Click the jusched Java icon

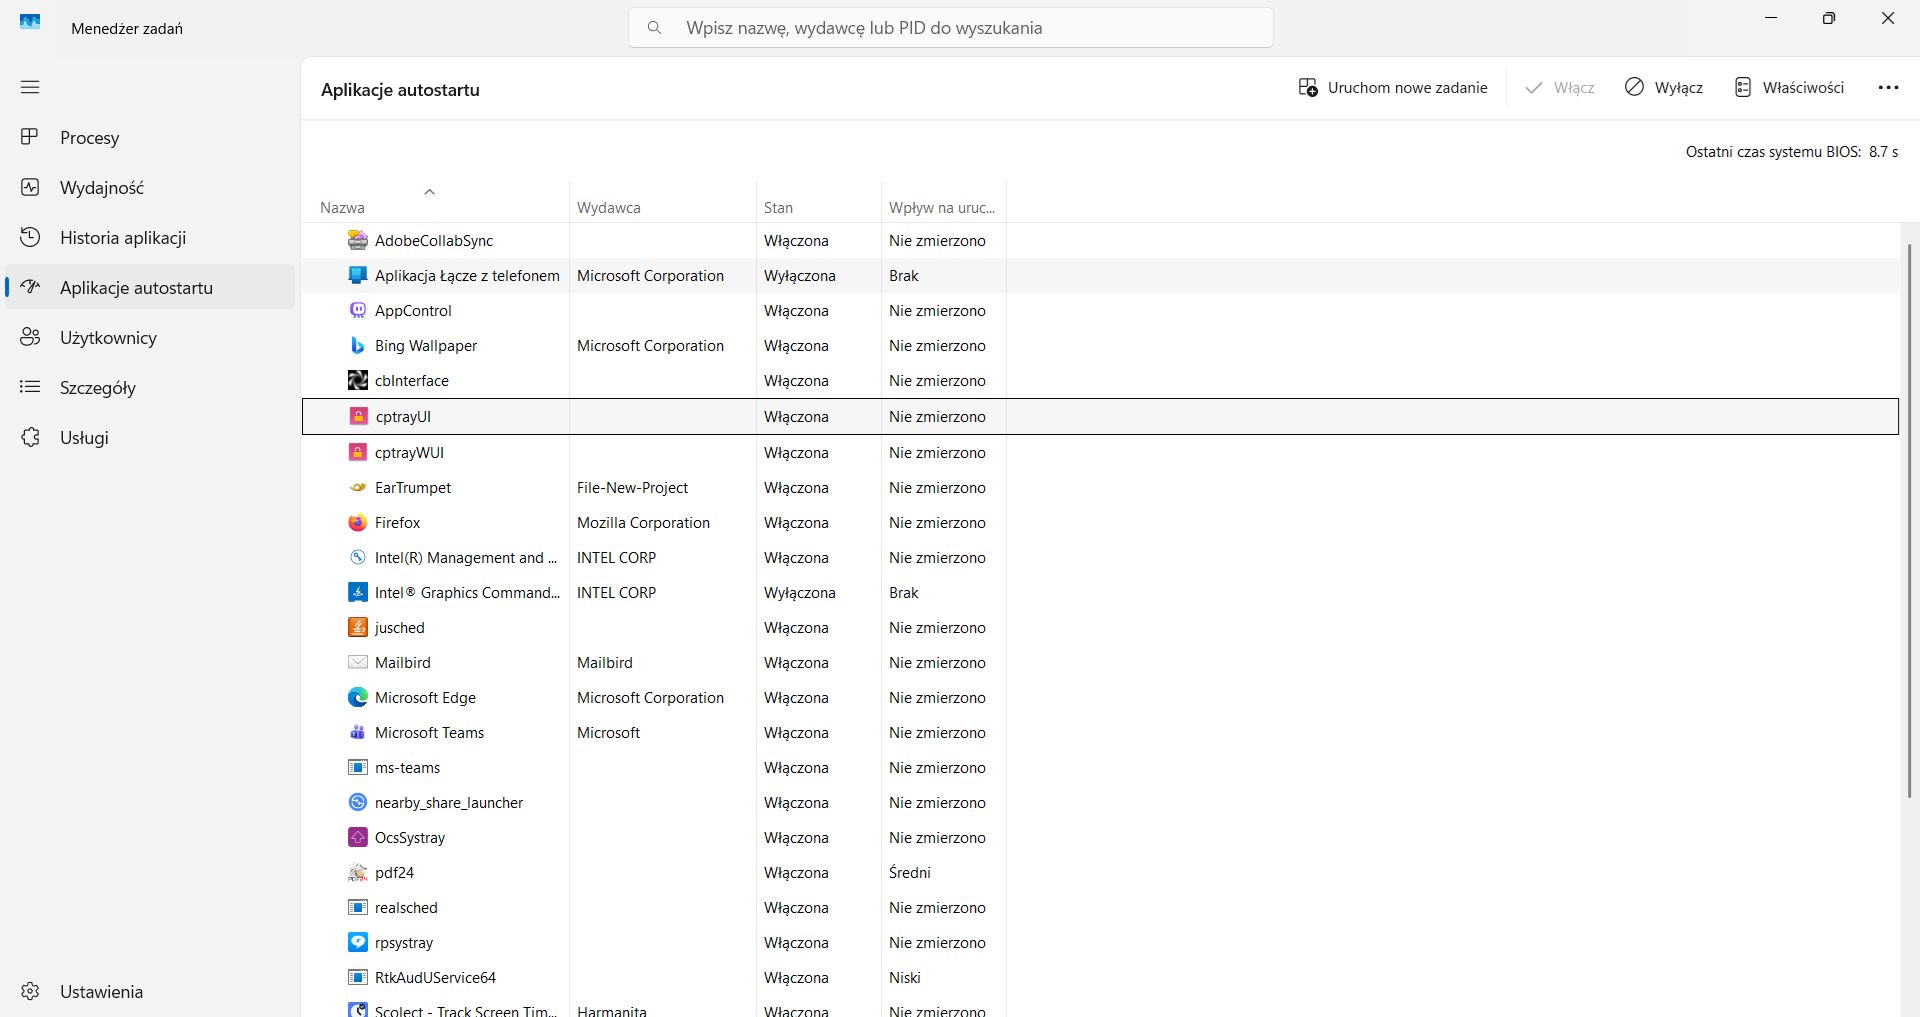[x=357, y=627]
